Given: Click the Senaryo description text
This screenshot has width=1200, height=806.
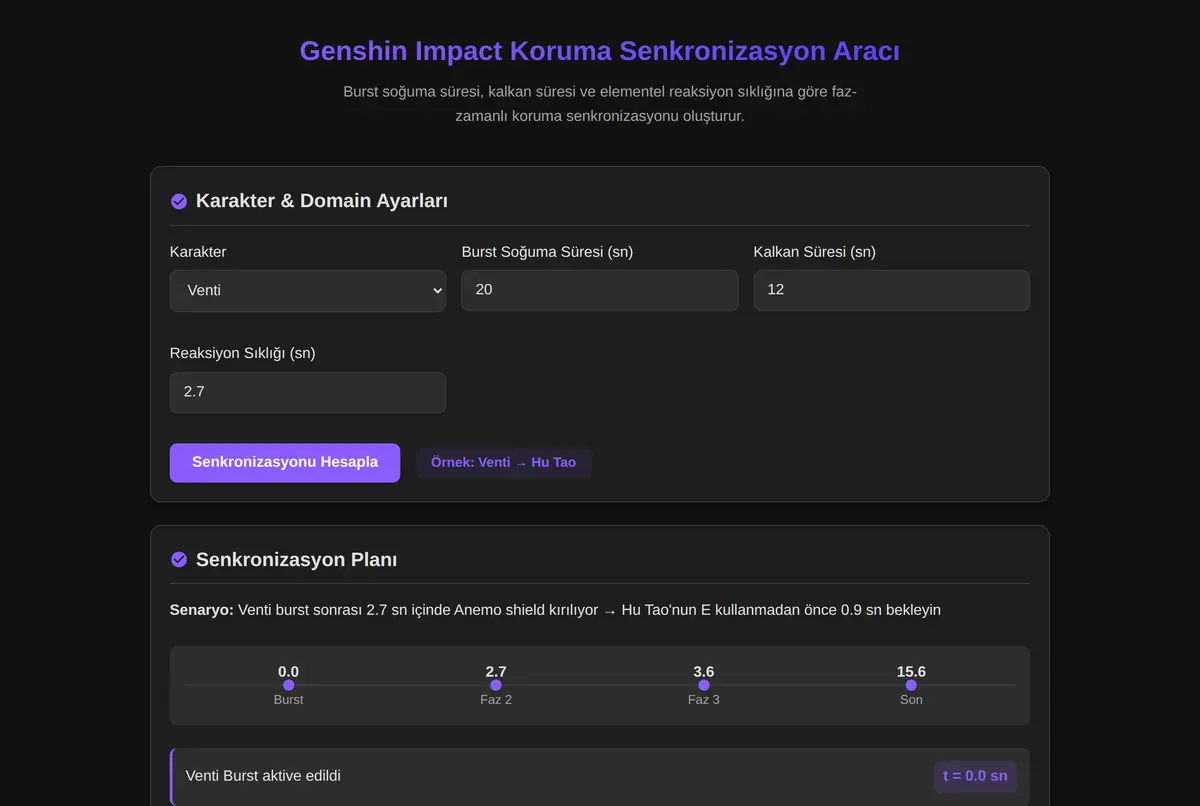Looking at the screenshot, I should [x=555, y=610].
